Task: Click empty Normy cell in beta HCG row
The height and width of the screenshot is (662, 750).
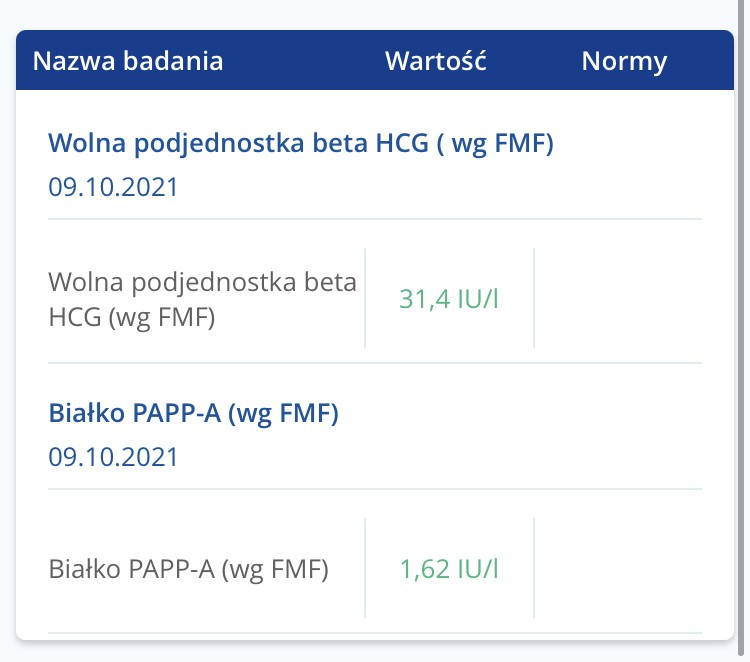Action: pos(618,299)
